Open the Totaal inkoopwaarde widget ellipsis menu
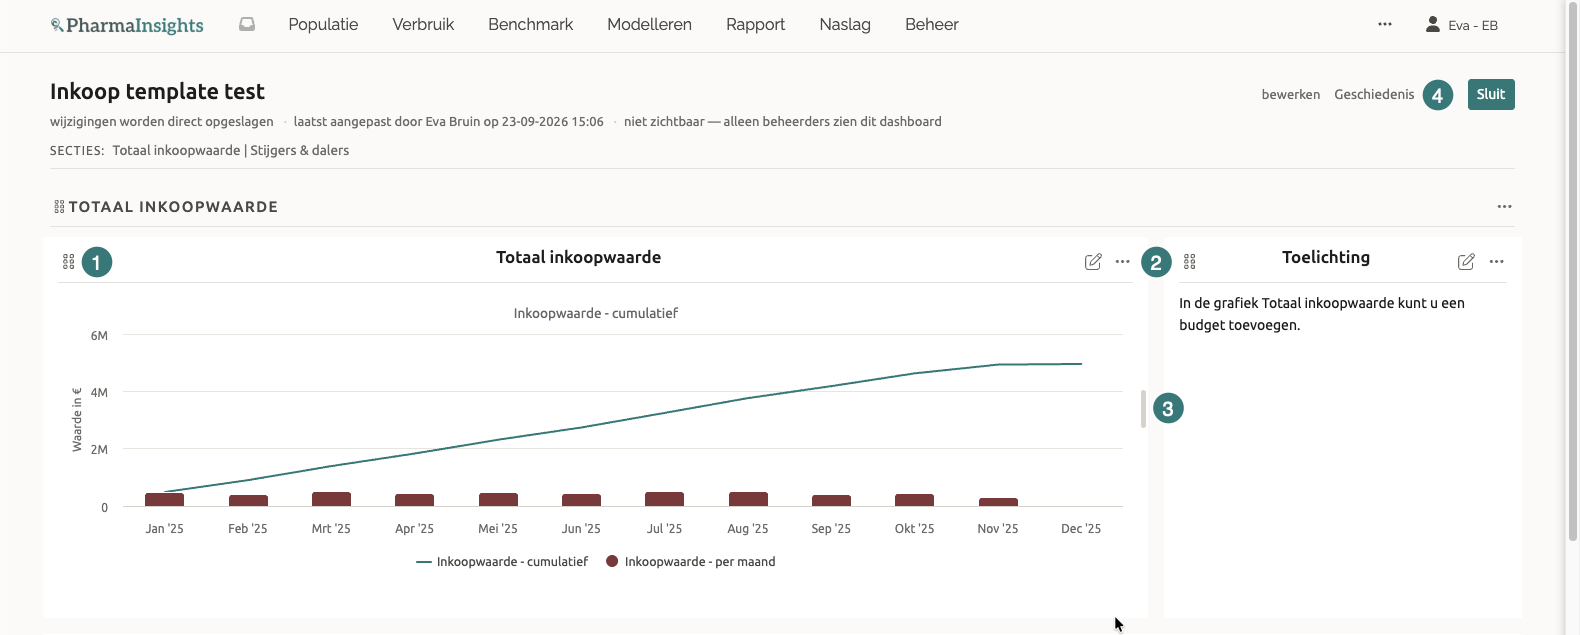Viewport: 1580px width, 635px height. coord(1122,261)
